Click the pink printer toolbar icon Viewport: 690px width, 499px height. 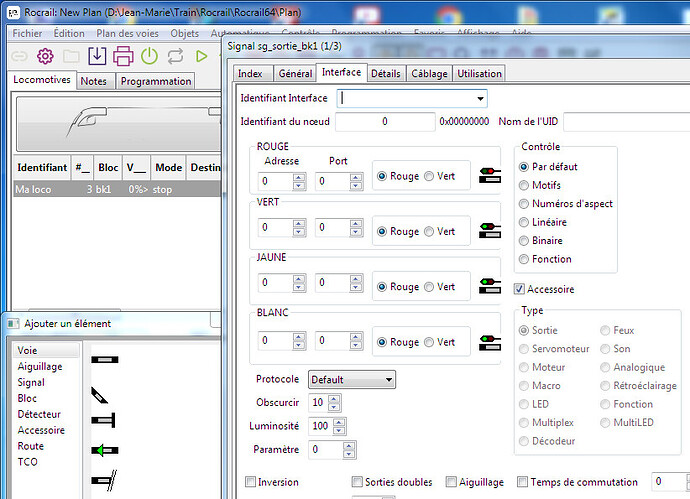click(x=123, y=56)
